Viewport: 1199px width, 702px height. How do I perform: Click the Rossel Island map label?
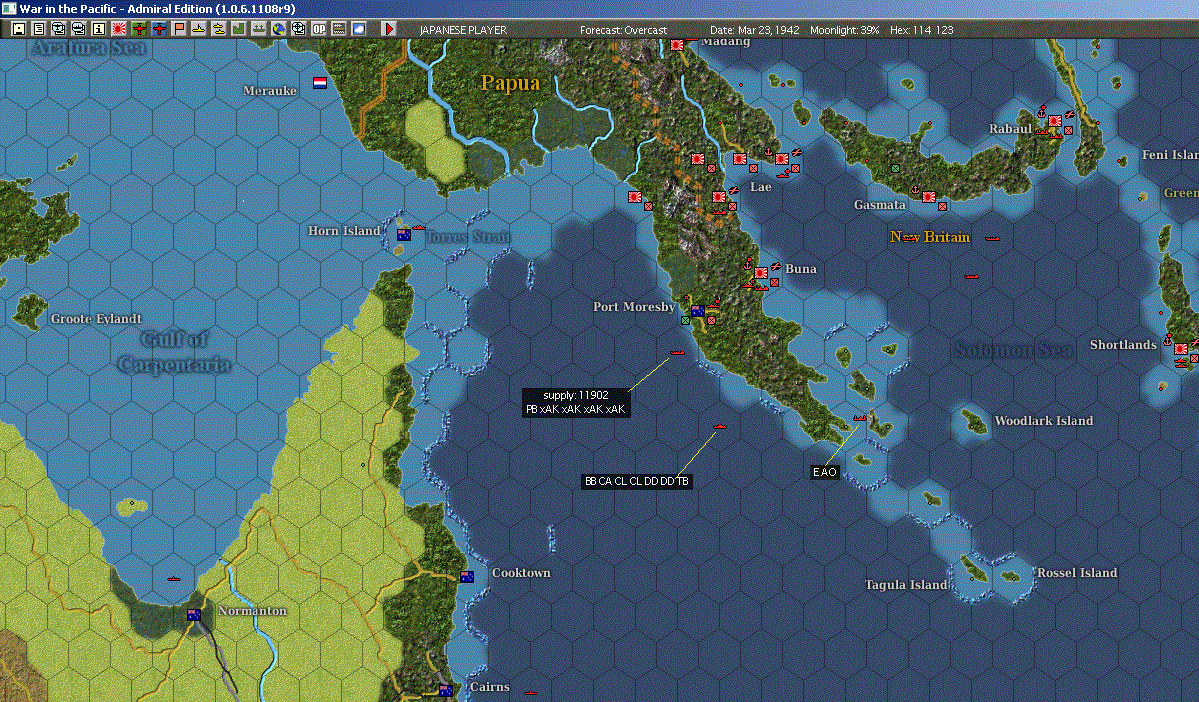tap(1077, 573)
